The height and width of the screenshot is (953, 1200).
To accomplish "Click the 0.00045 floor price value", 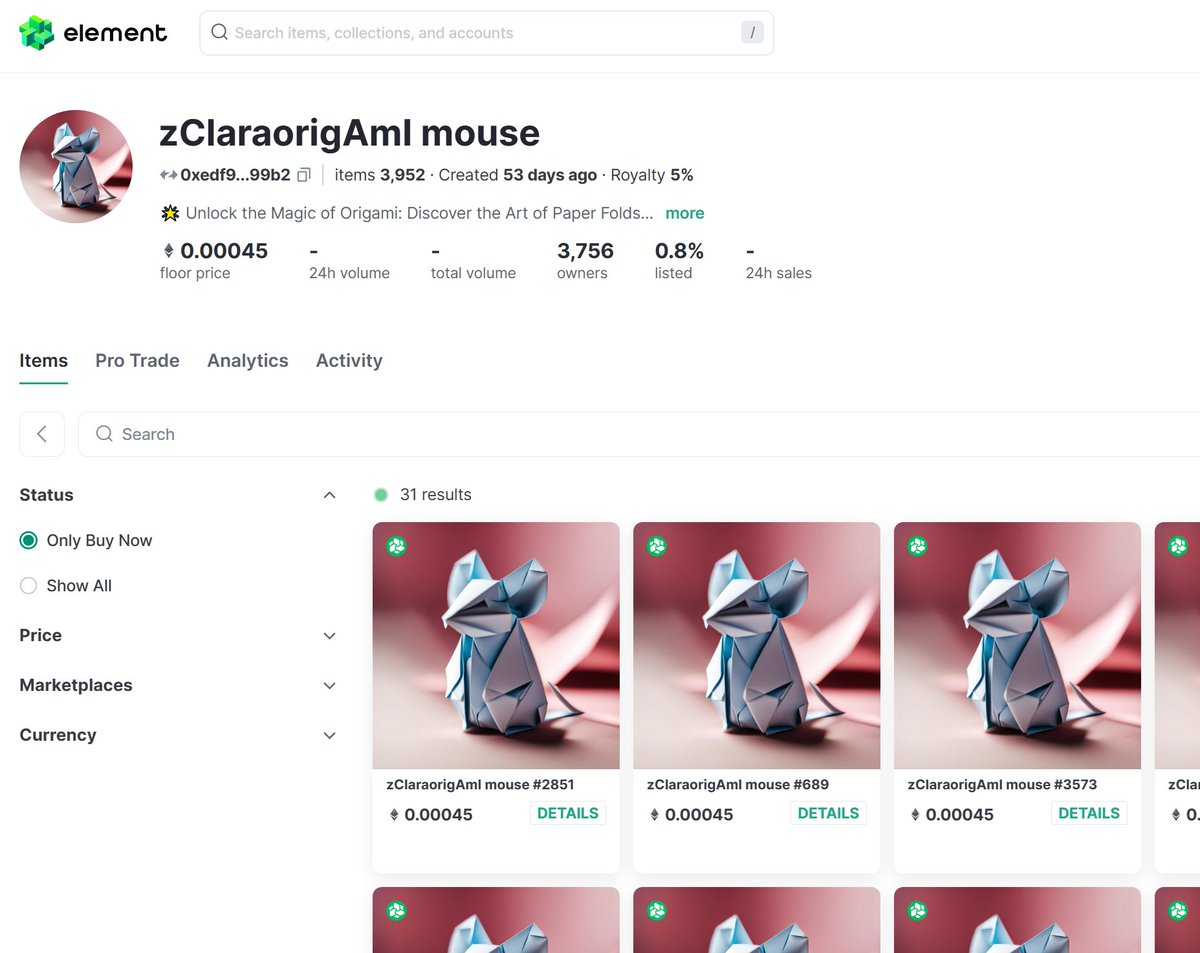I will [x=224, y=251].
